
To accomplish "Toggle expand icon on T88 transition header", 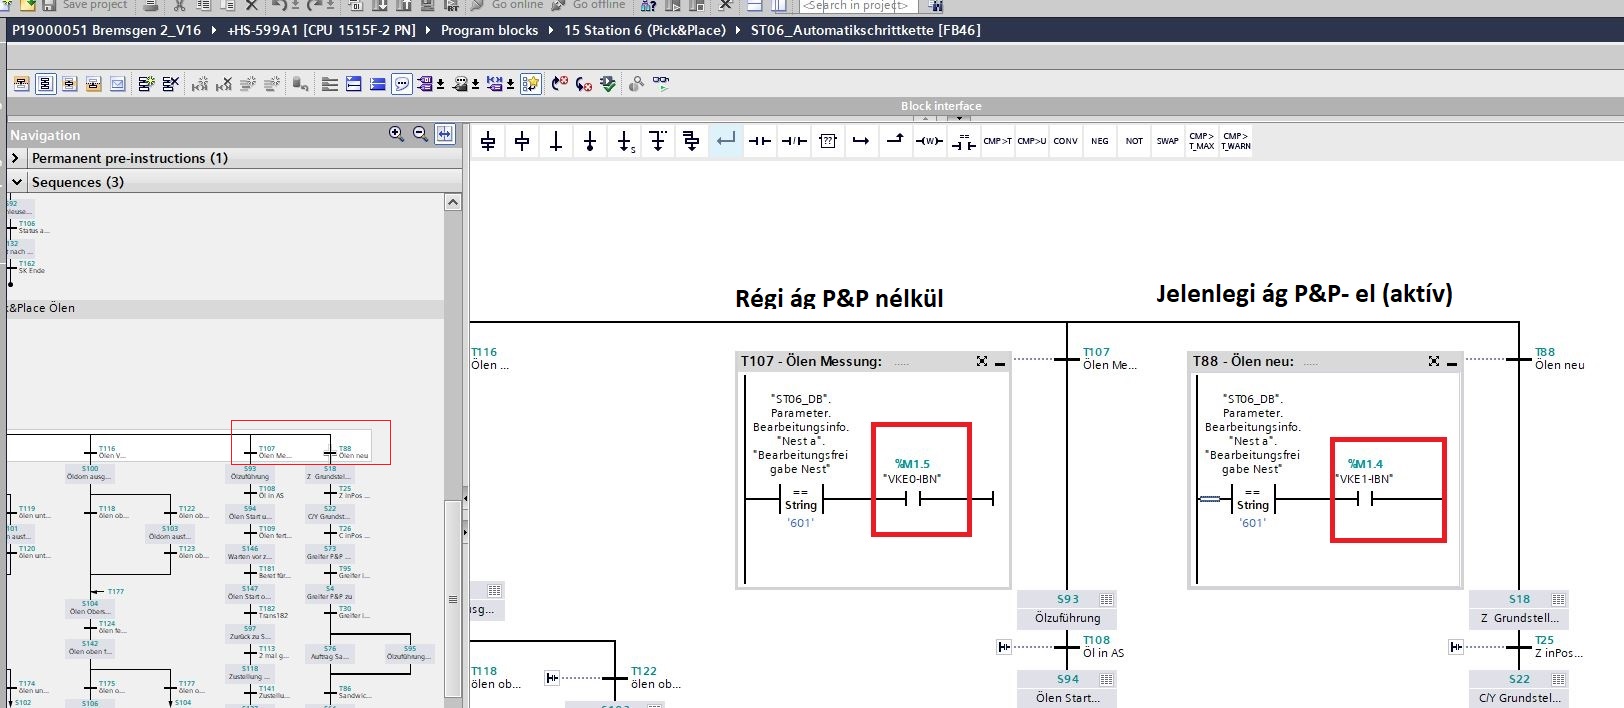I will pos(1434,361).
